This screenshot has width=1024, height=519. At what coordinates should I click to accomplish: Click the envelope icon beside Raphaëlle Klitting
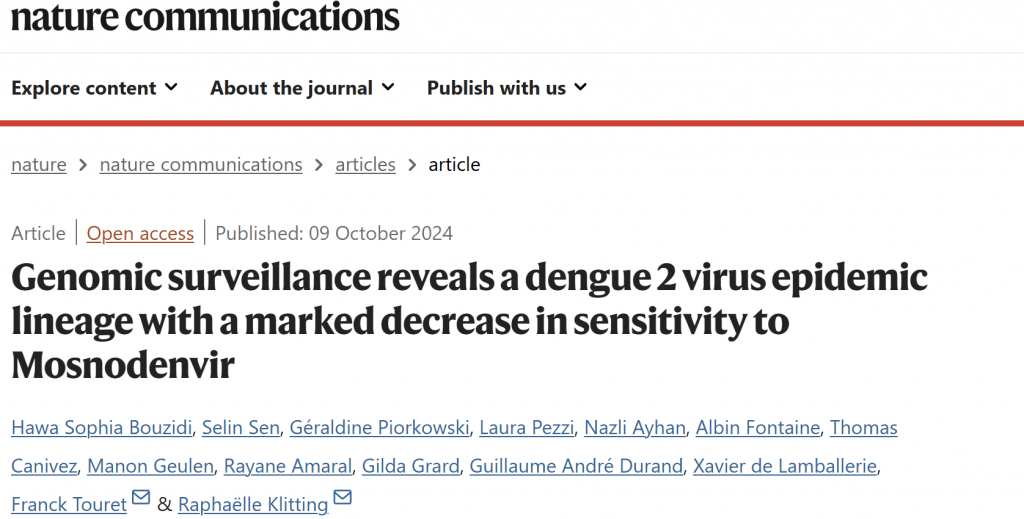343,498
